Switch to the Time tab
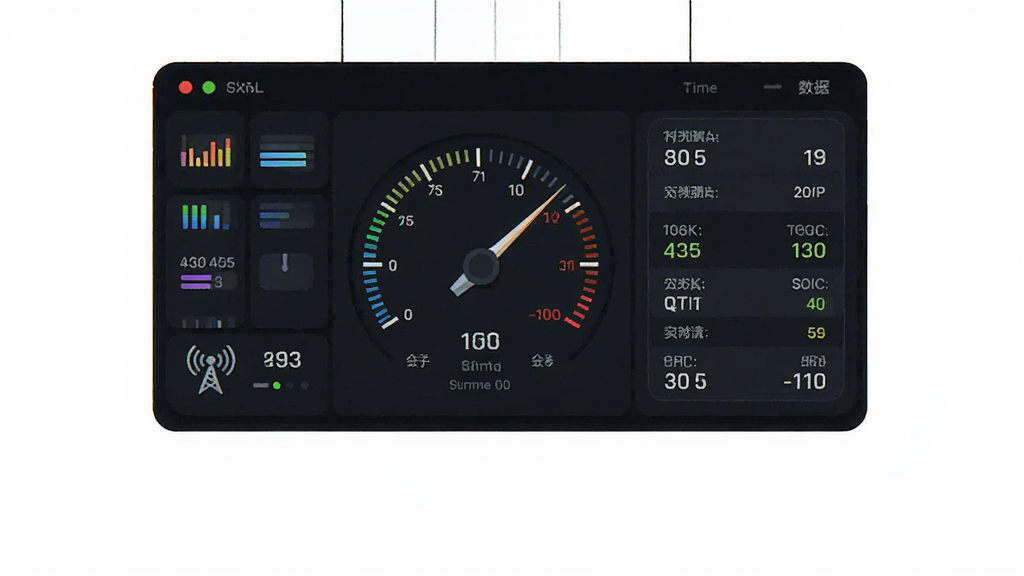The width and height of the screenshot is (1024, 576). 700,88
